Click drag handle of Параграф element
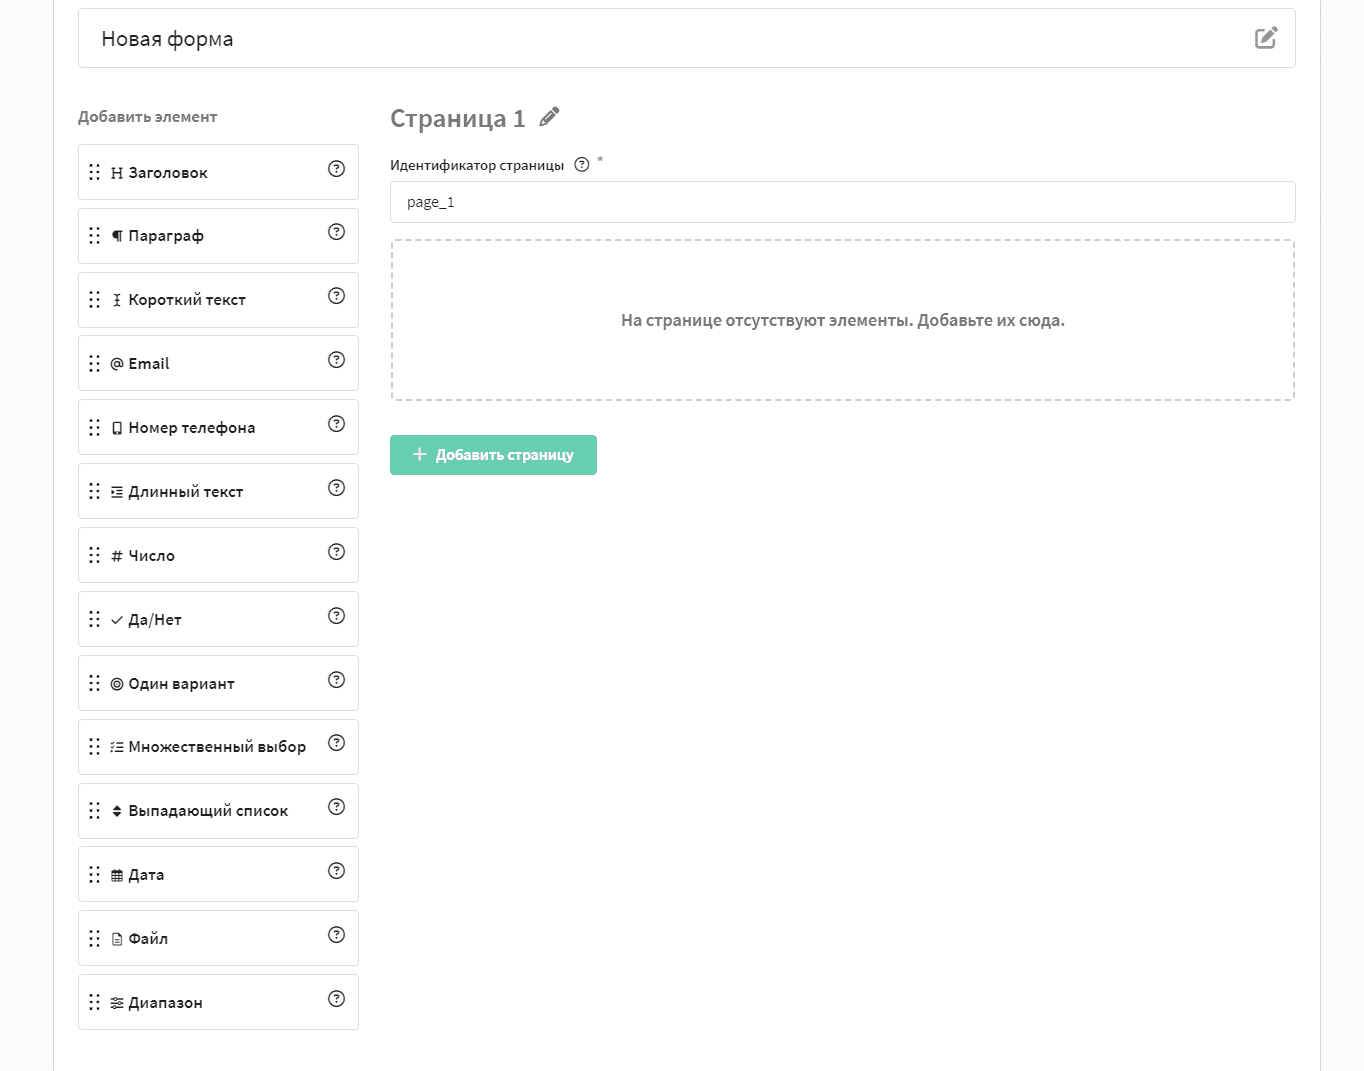This screenshot has height=1071, width=1364. coord(94,236)
